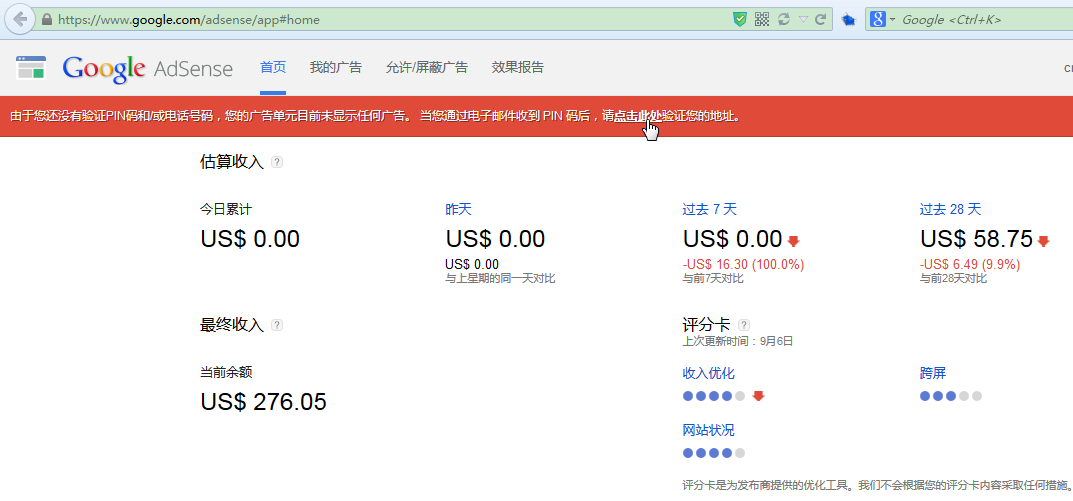Click the padlock icon in address bar

(x=47, y=19)
